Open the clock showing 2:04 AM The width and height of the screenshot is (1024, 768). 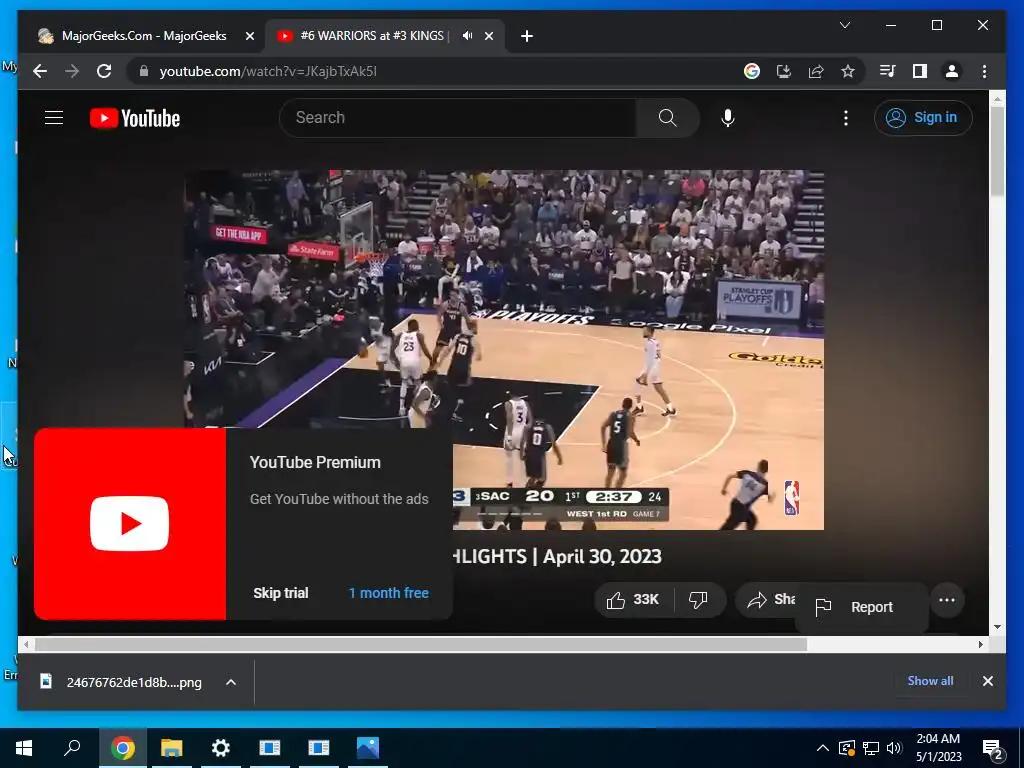[938, 748]
